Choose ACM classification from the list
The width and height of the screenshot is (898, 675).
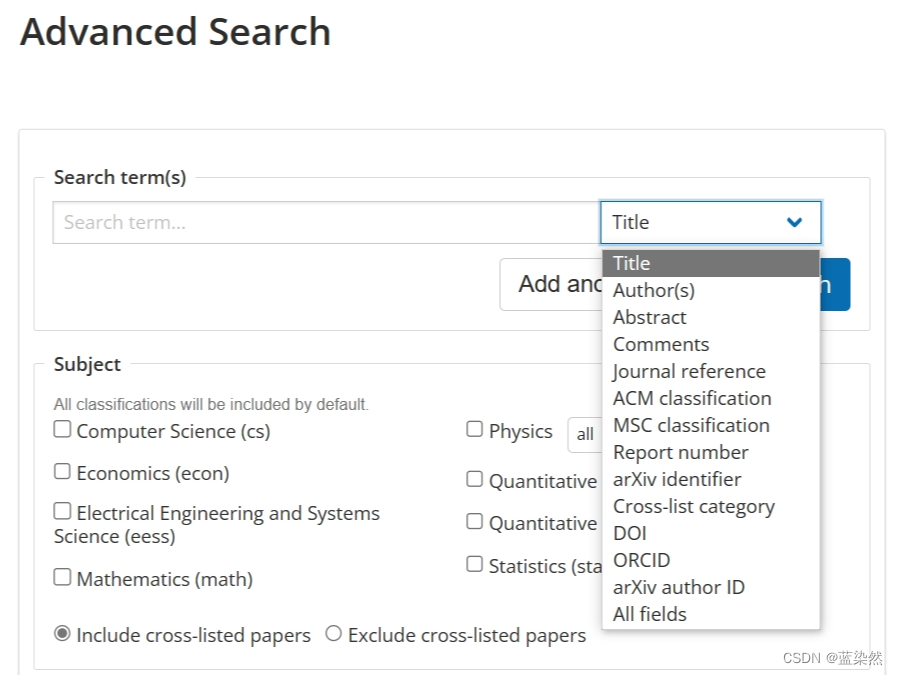692,398
